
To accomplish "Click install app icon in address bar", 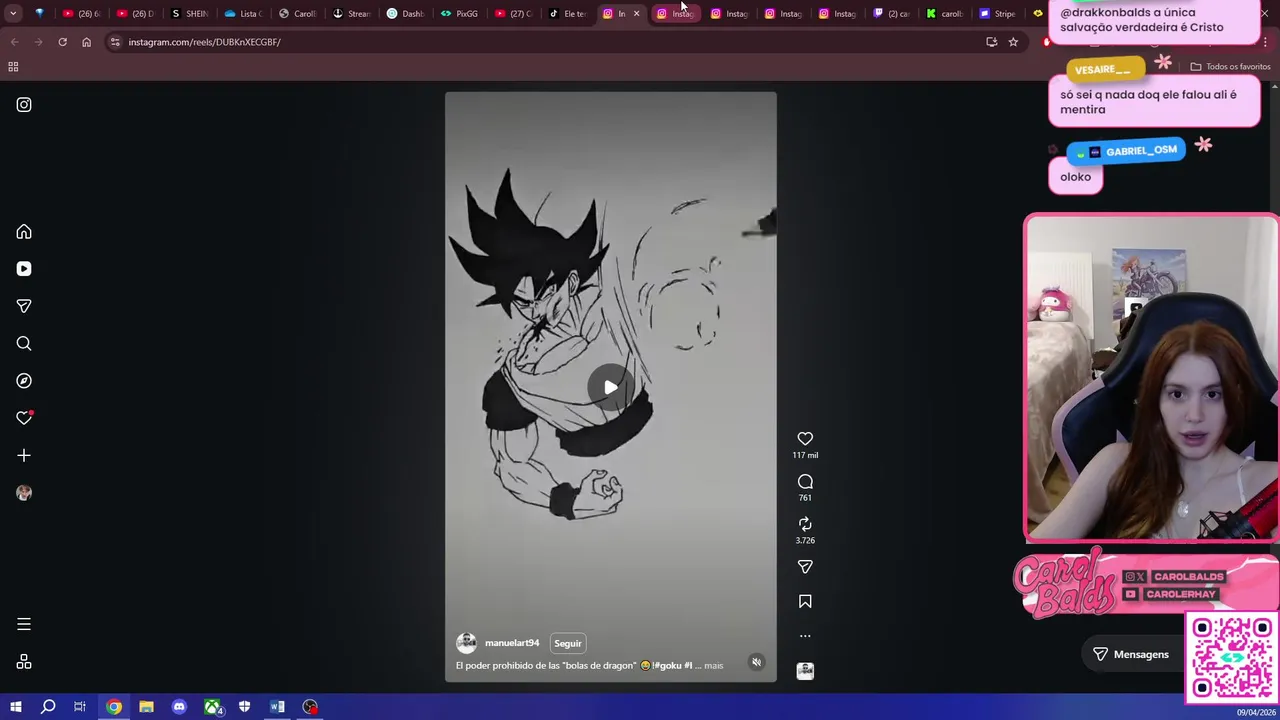I will [991, 42].
